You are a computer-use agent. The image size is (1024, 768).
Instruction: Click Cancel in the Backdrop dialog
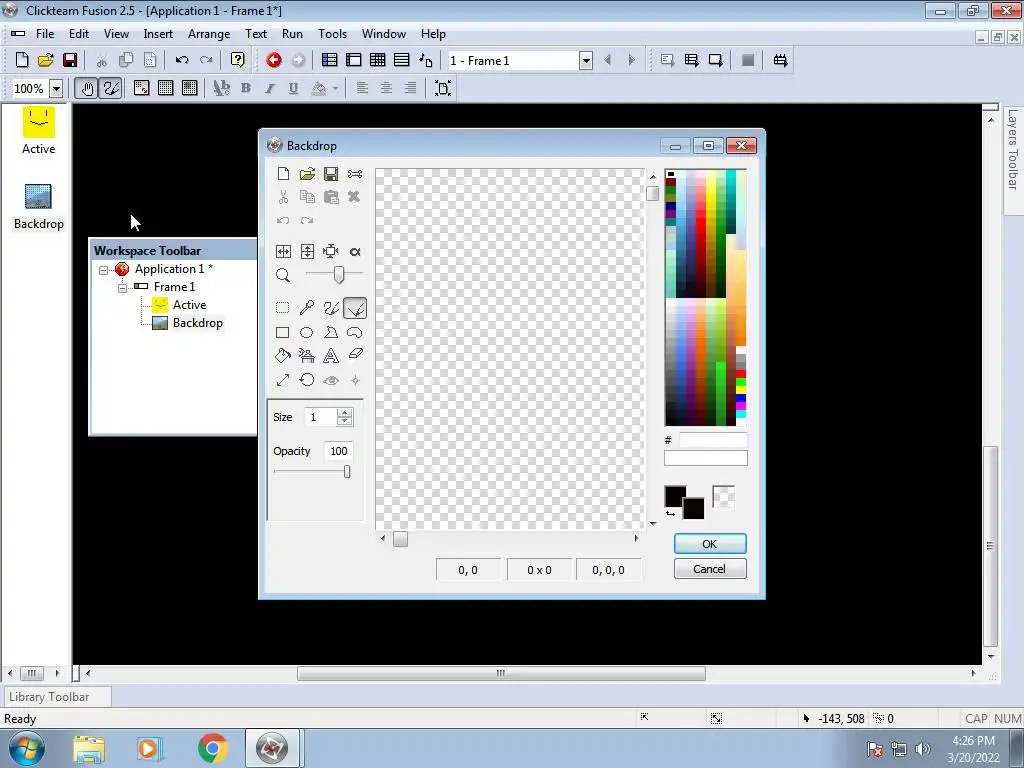point(710,569)
